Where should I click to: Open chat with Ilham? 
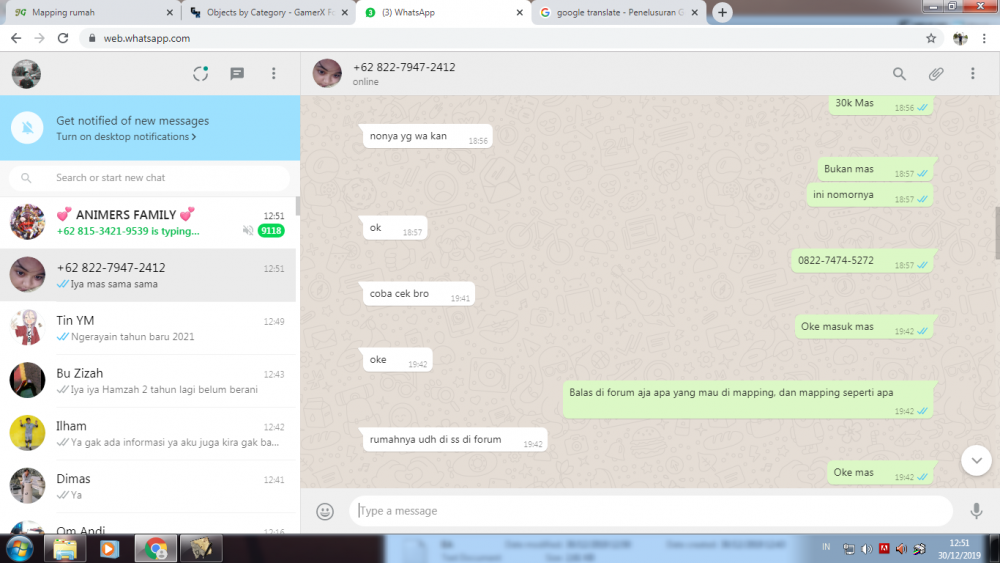point(148,434)
